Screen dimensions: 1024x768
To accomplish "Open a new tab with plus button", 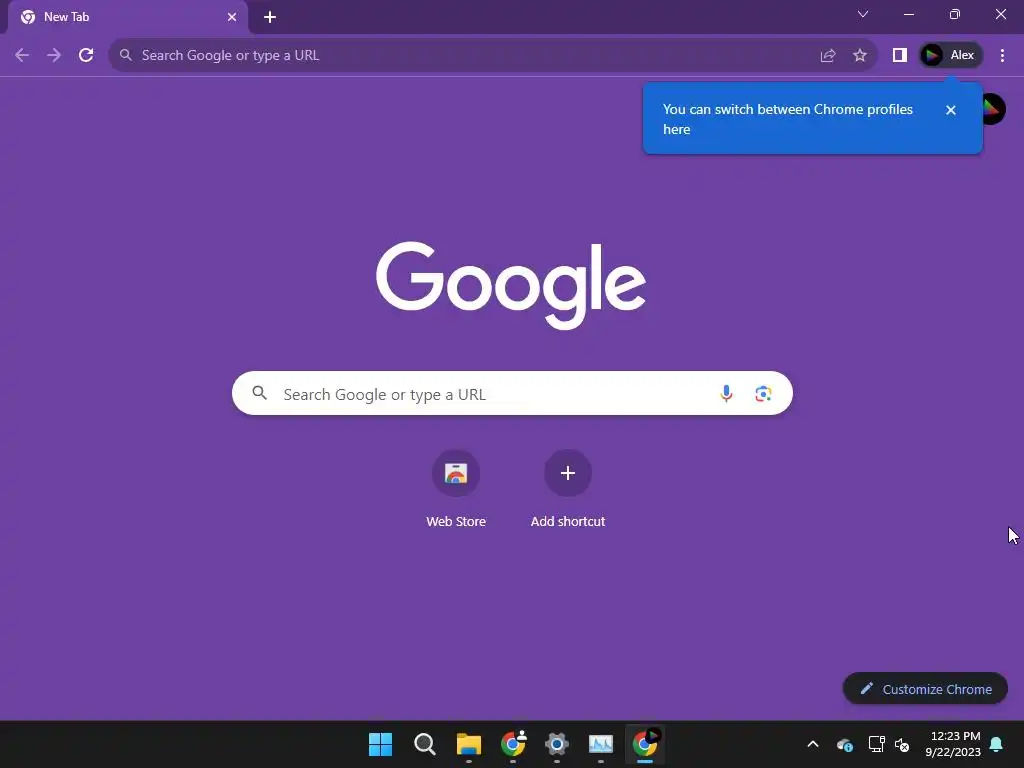I will coord(270,17).
